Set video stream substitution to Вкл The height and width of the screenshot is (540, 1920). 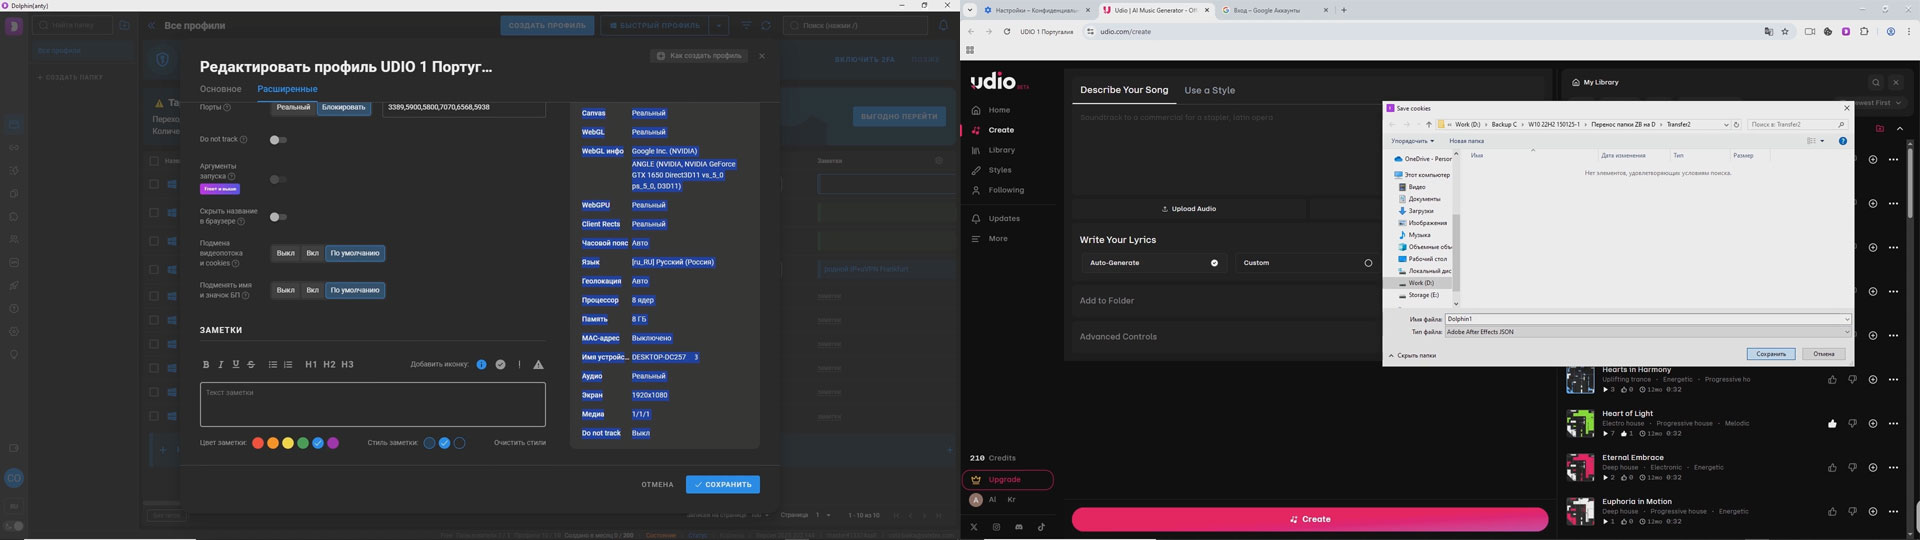point(312,253)
